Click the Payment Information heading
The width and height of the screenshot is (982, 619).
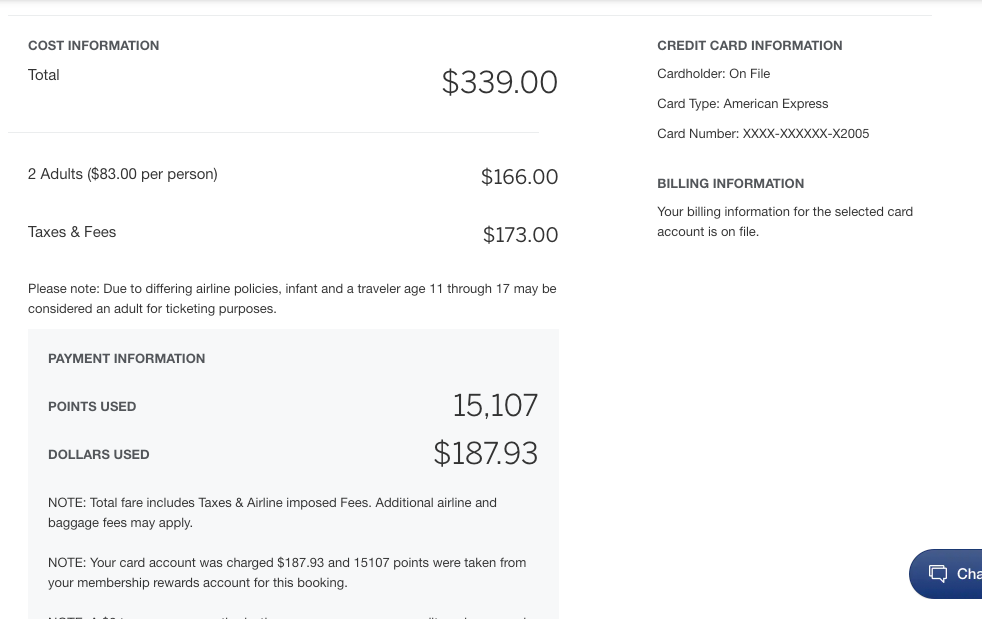(x=126, y=359)
